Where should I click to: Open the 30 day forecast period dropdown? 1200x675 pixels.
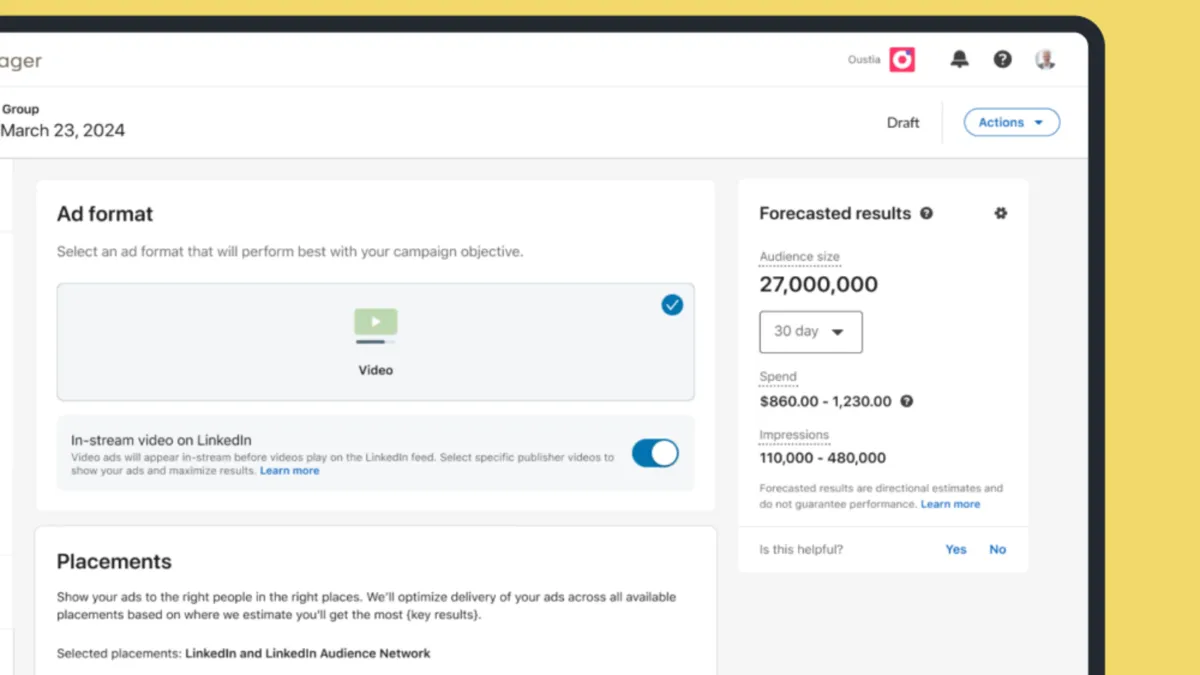(810, 331)
